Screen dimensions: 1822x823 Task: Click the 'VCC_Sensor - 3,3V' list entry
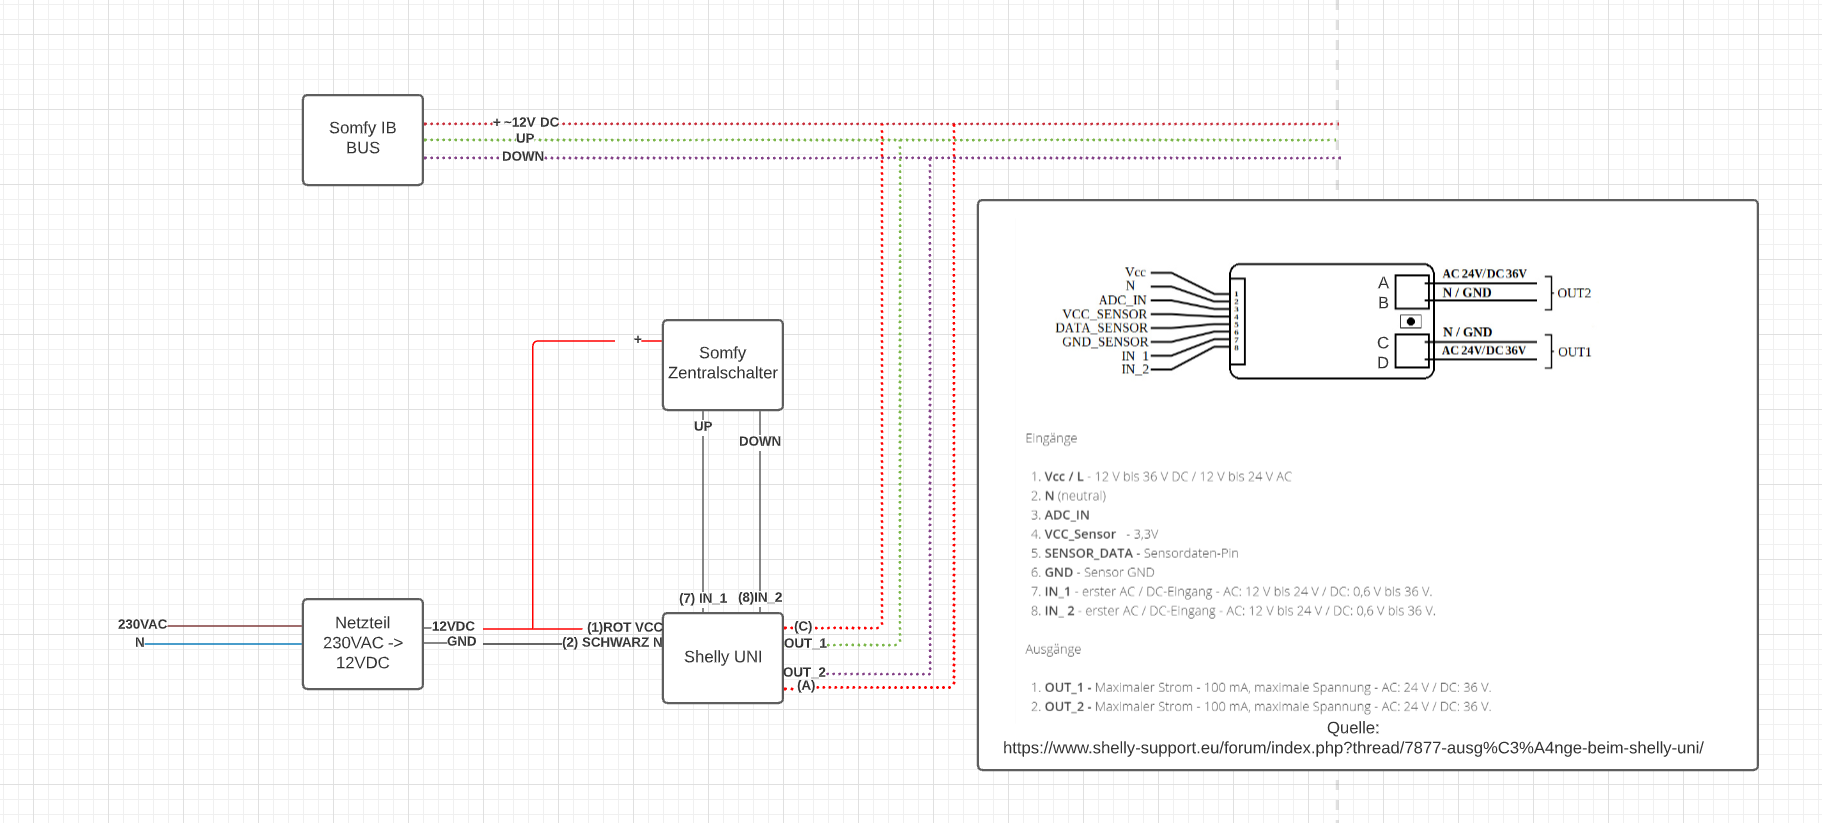[x=1094, y=534]
